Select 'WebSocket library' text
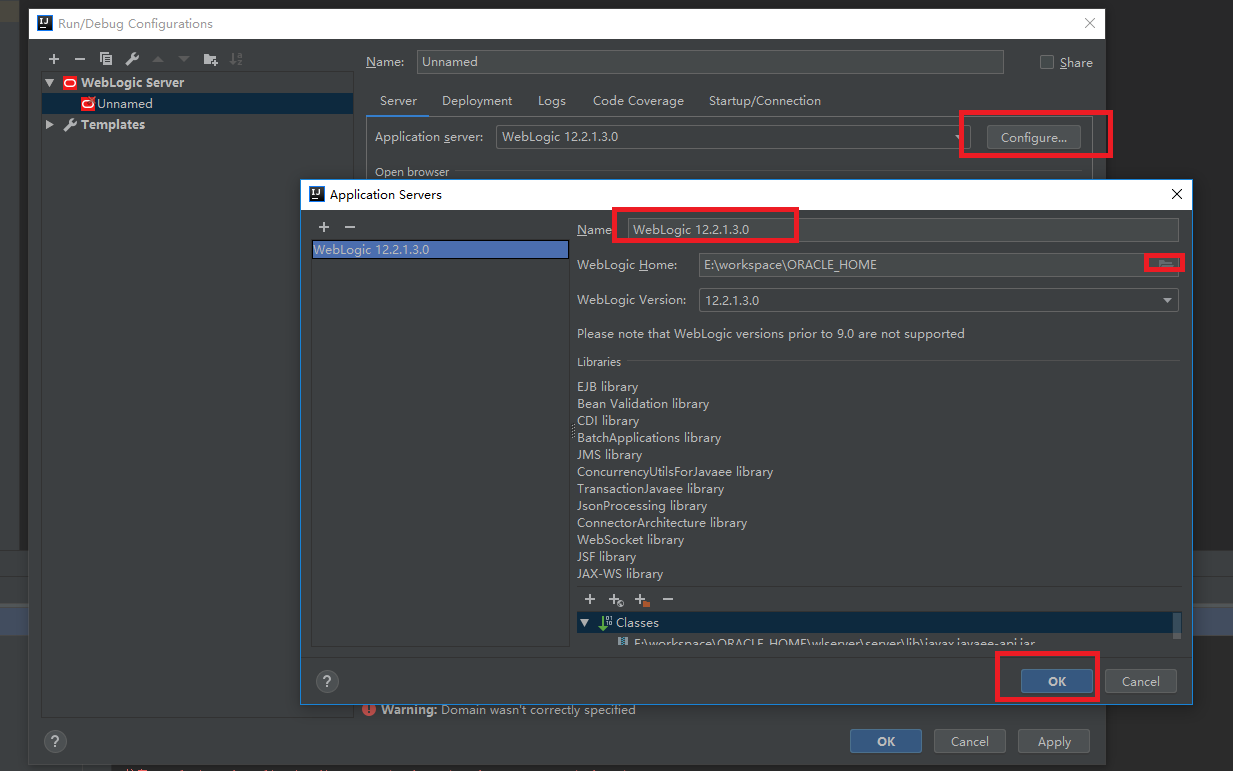Screen dimensions: 1233x771 (x=630, y=540)
